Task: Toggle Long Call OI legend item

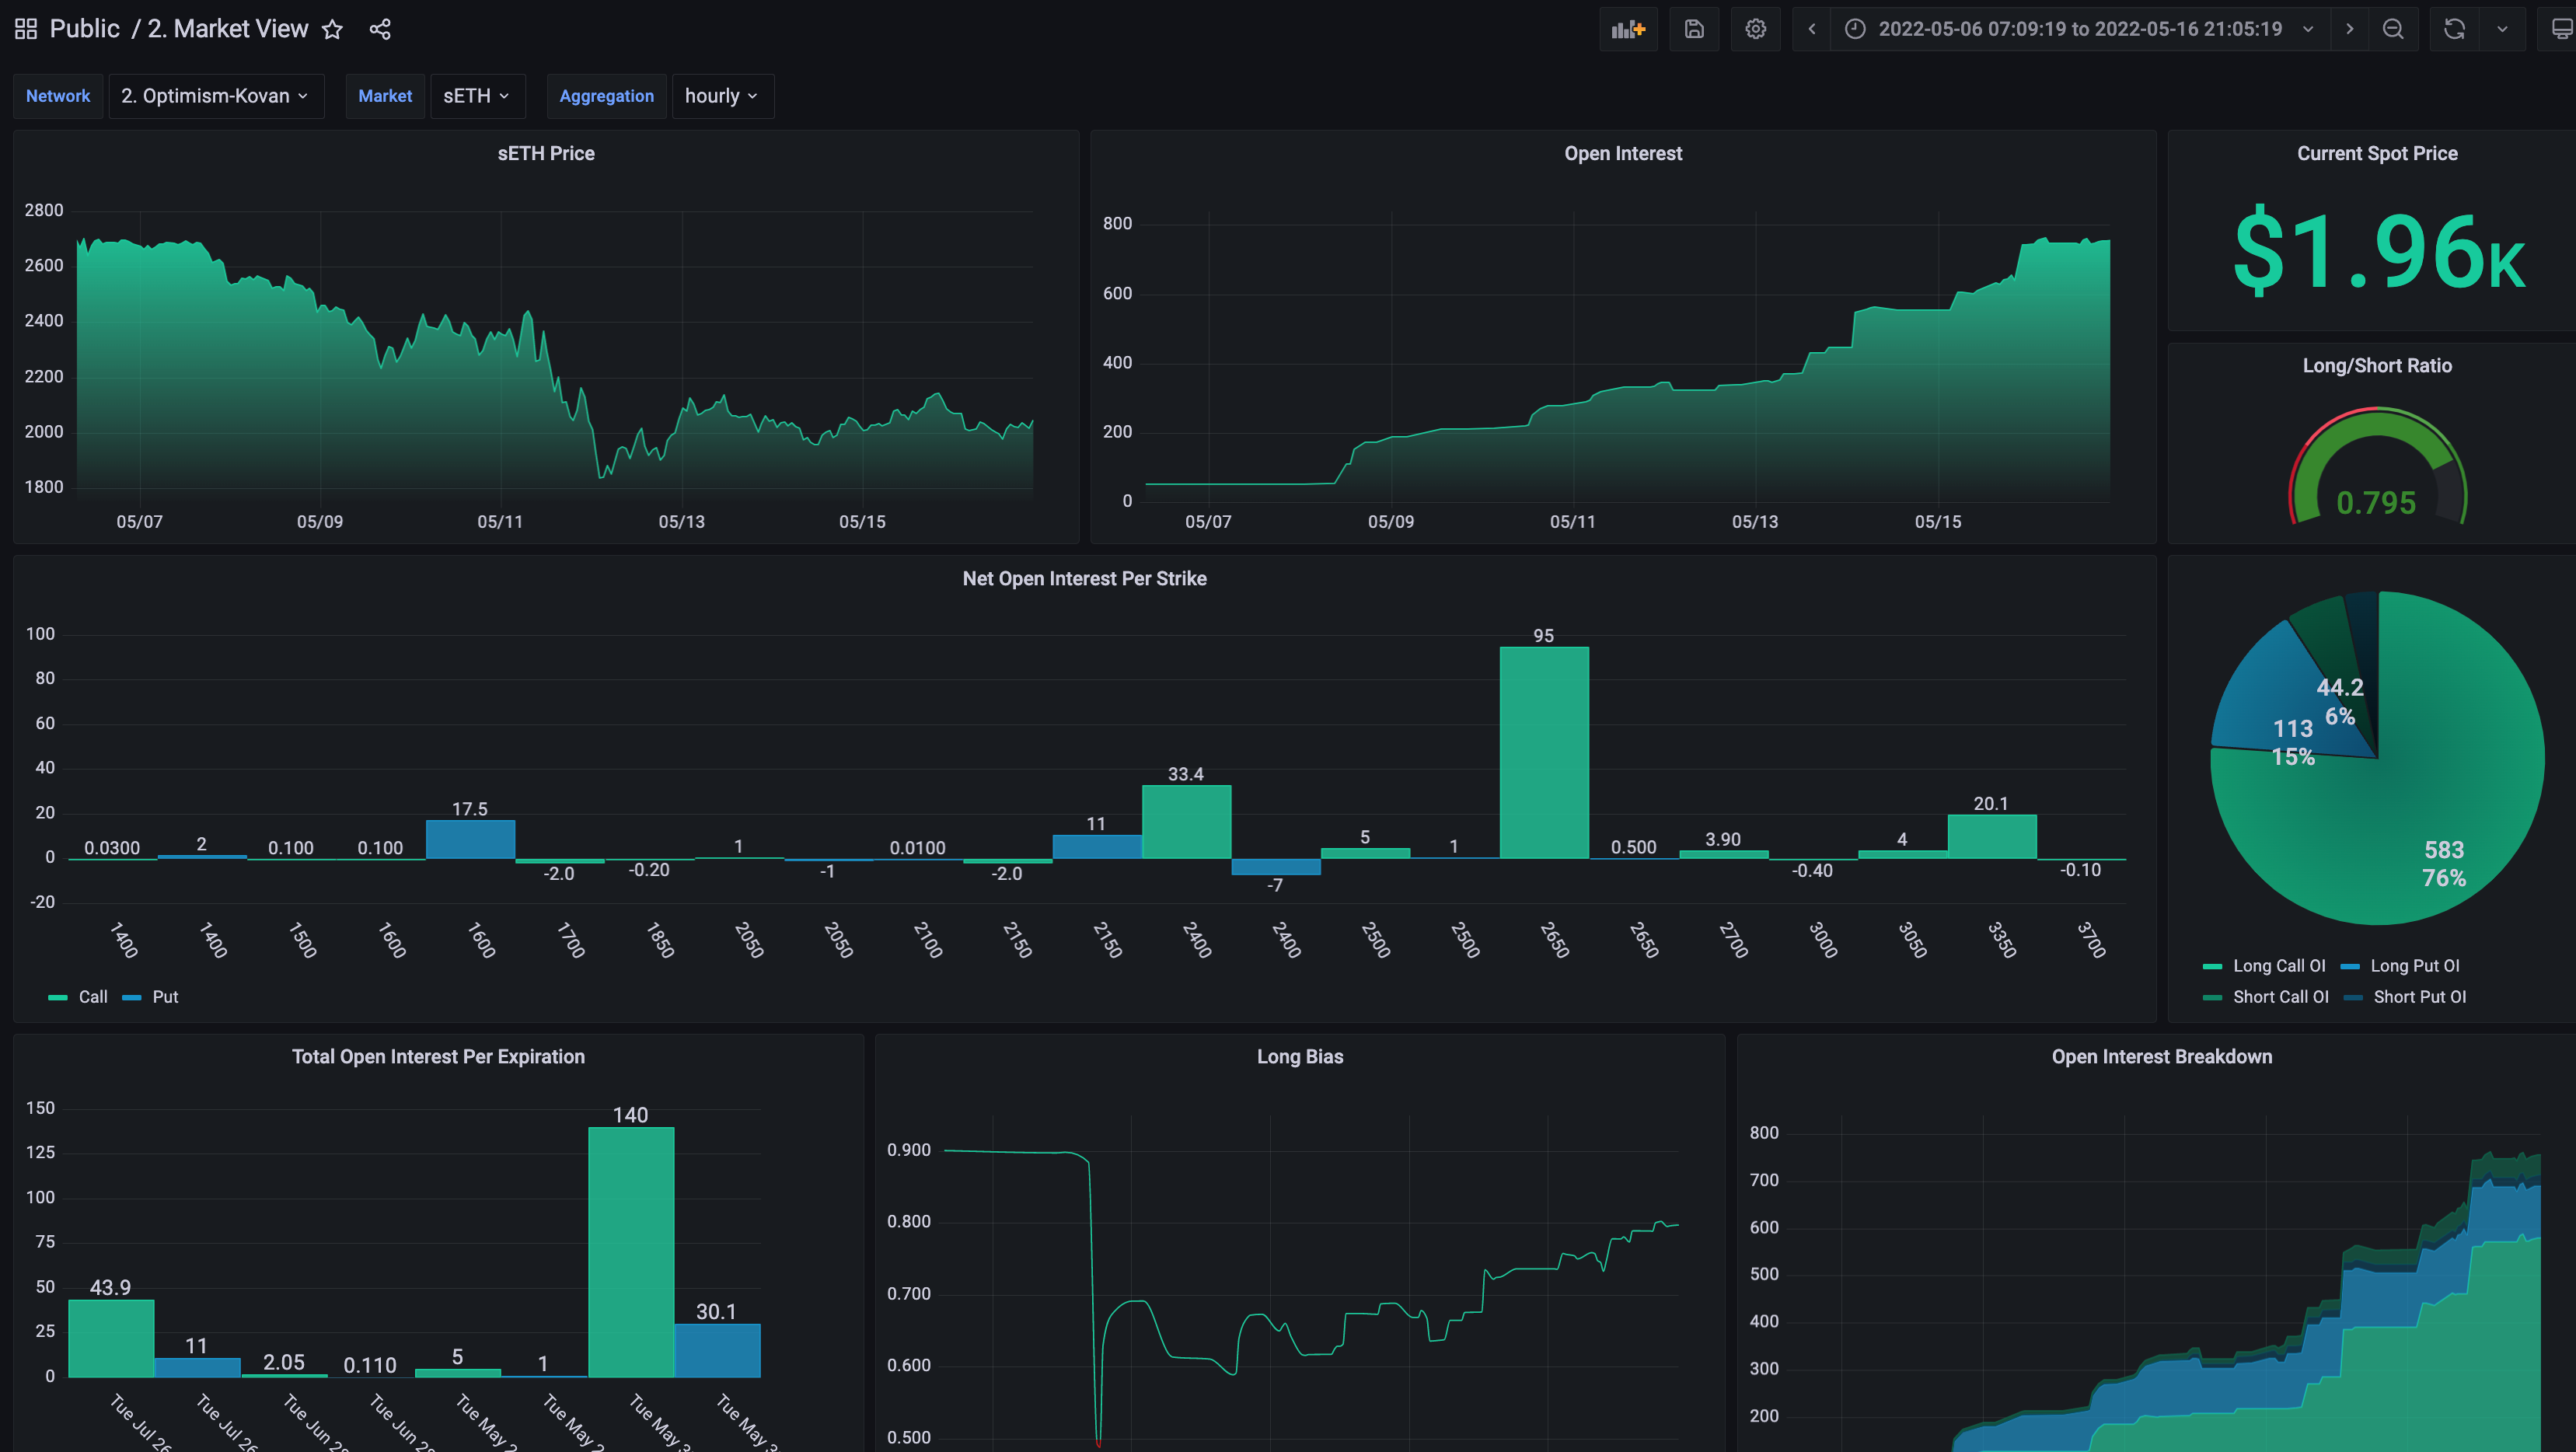Action: (x=2278, y=966)
